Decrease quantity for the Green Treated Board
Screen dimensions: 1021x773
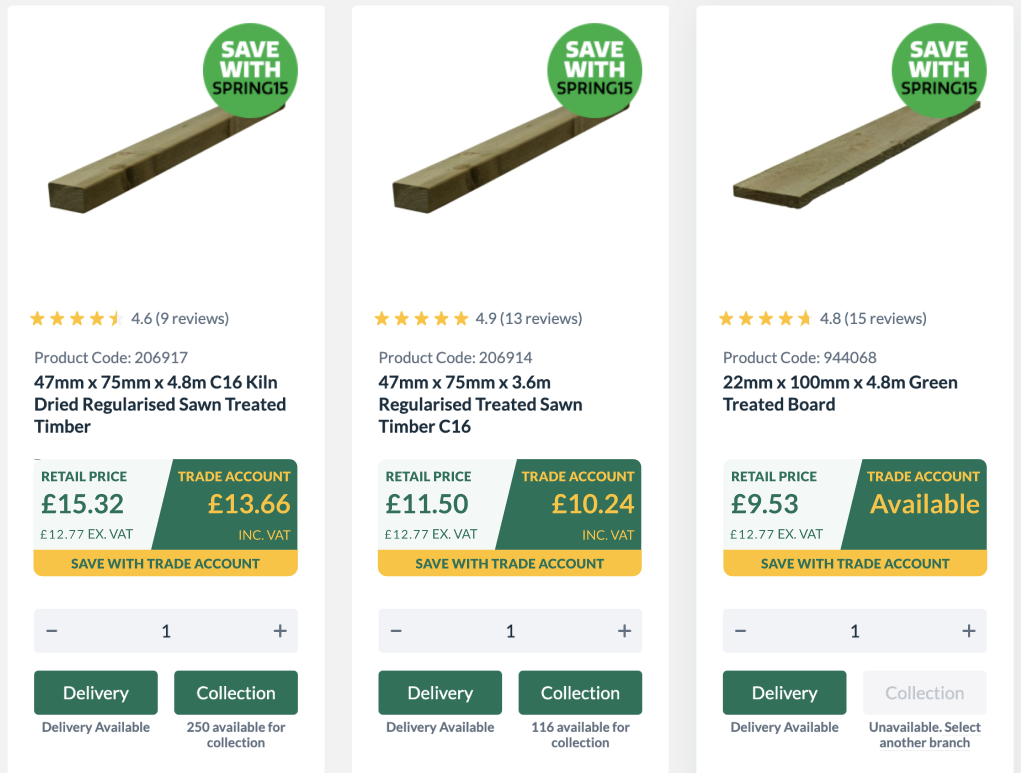741,630
